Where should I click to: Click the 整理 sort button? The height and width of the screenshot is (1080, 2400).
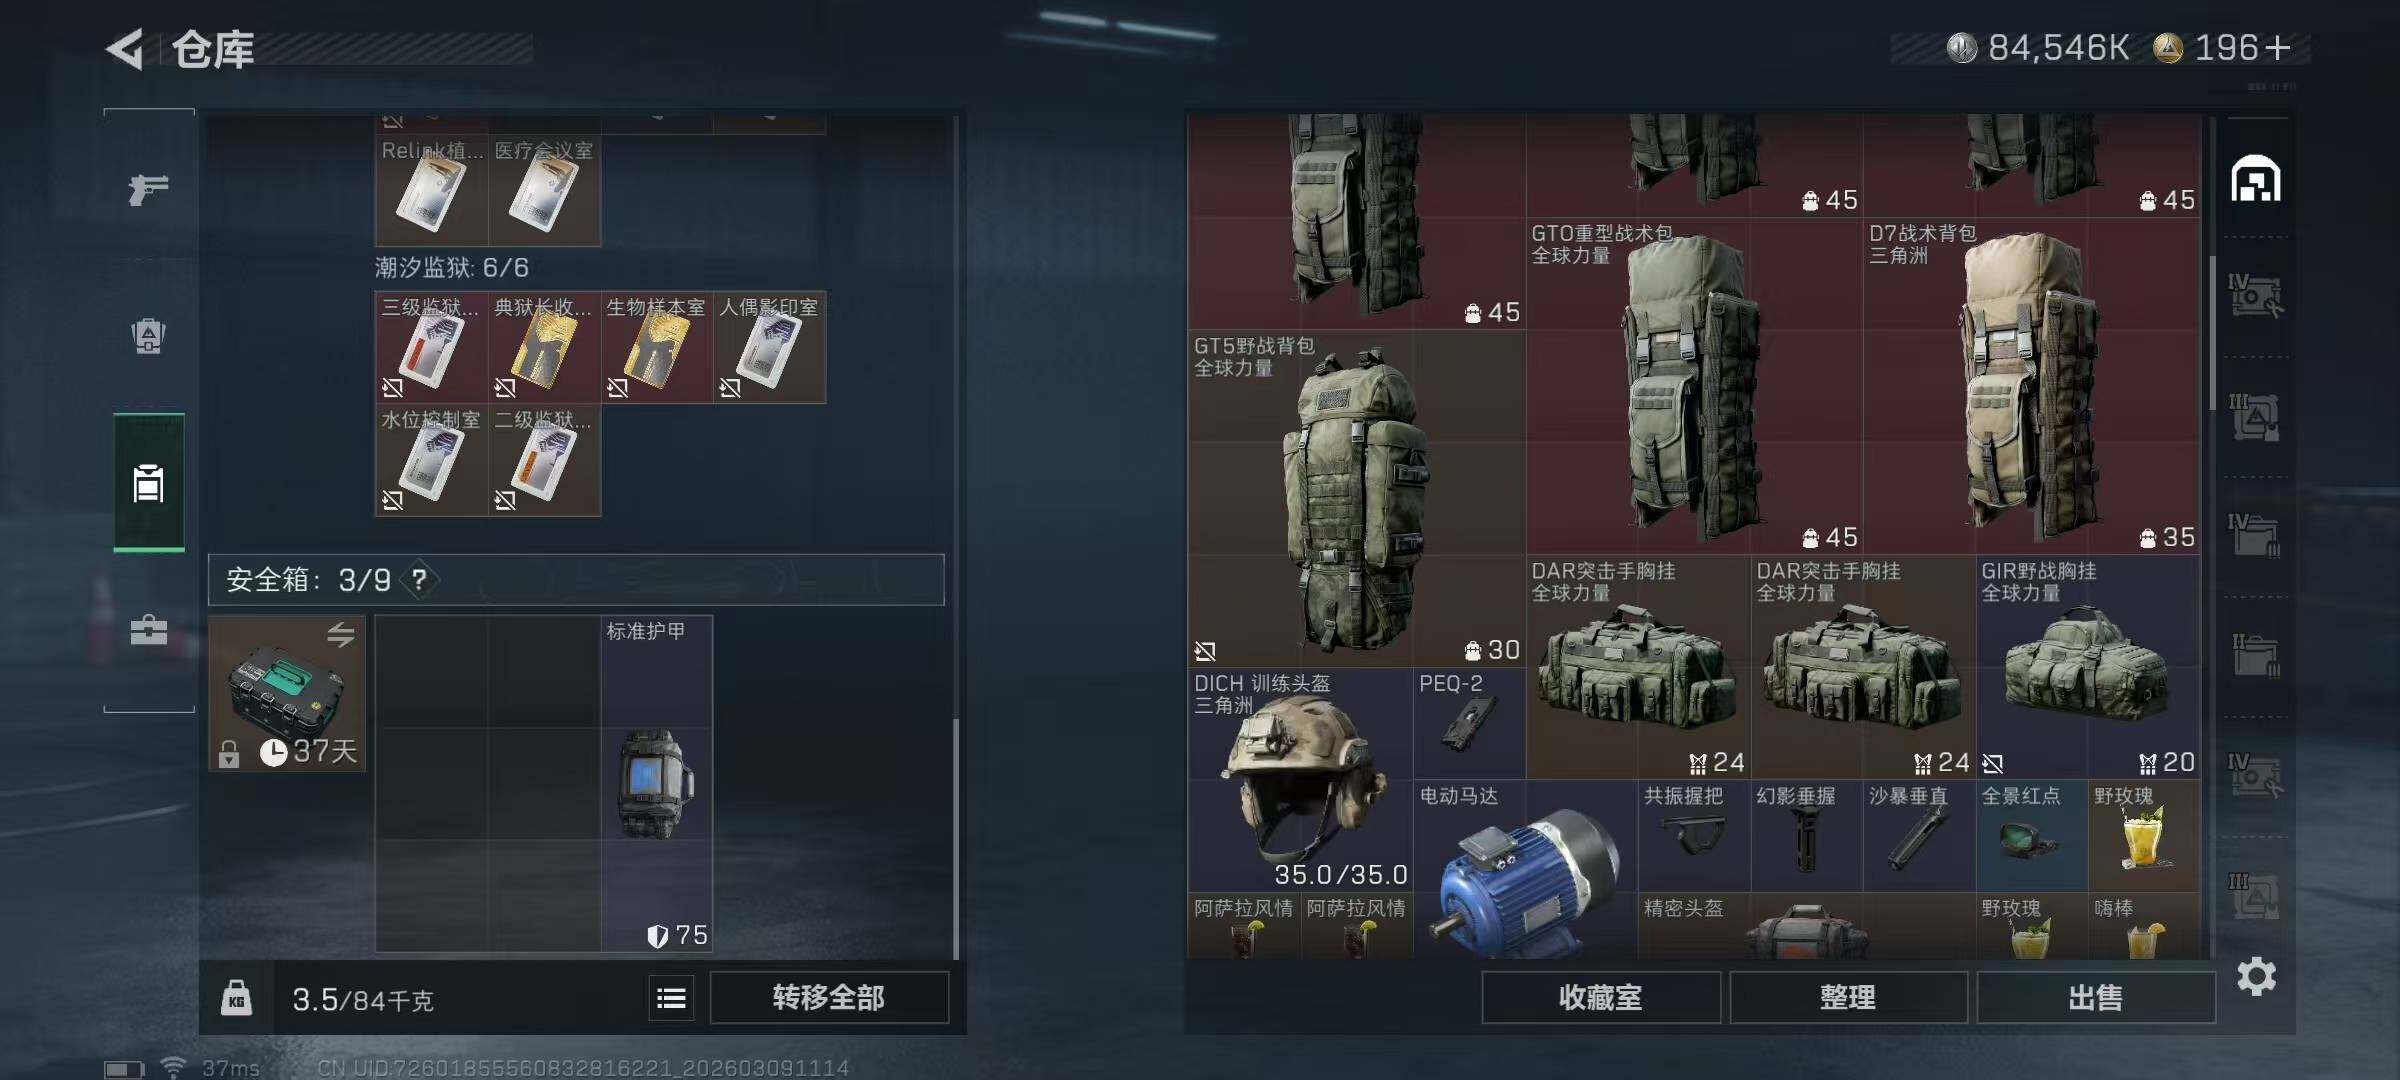[x=1848, y=997]
